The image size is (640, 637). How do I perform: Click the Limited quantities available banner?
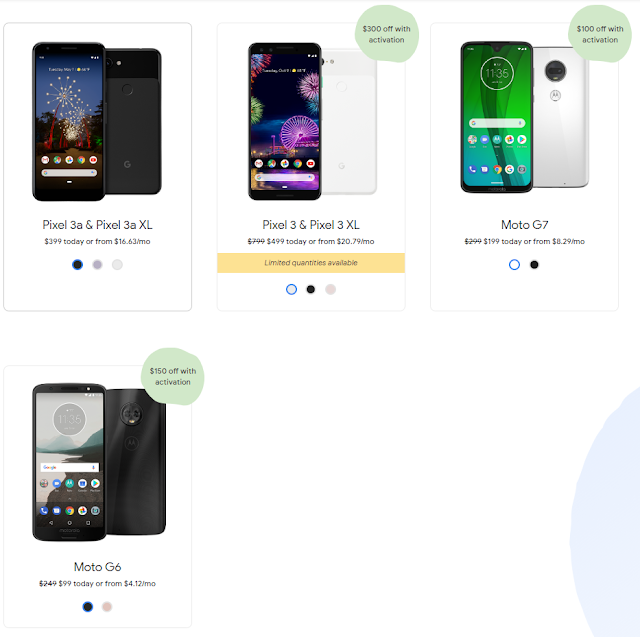coord(311,263)
